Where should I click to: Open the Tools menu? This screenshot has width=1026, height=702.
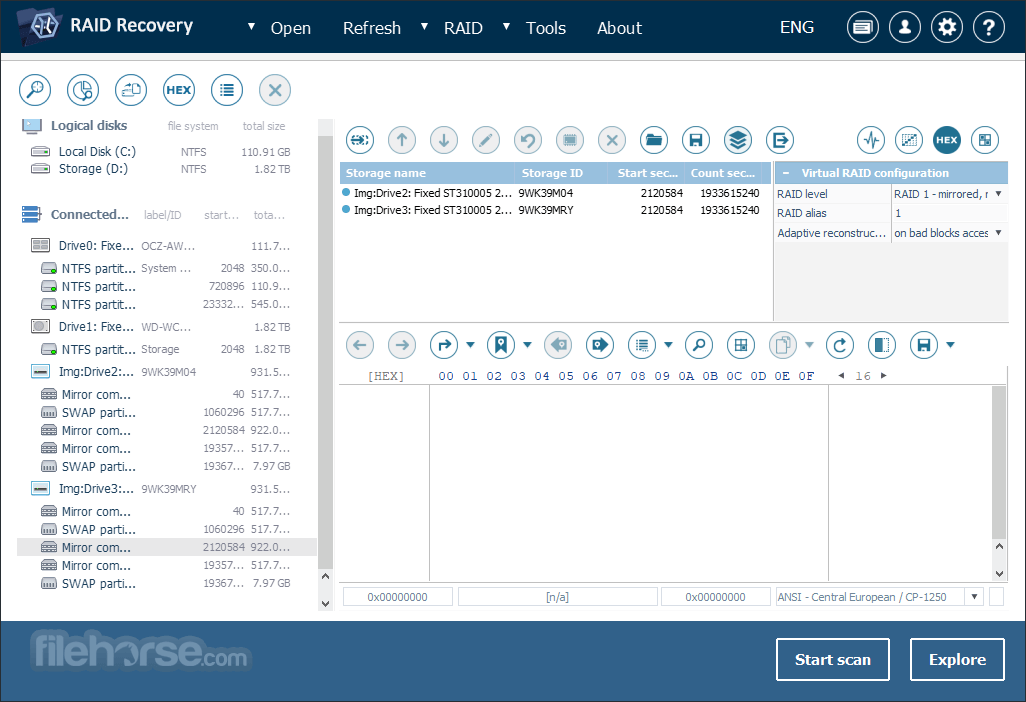(x=546, y=27)
